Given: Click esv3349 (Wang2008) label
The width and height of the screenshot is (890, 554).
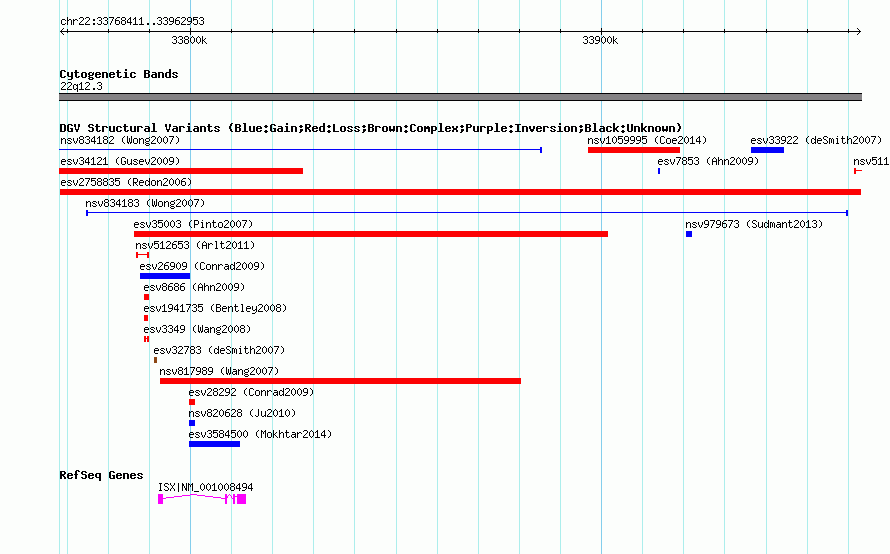Looking at the screenshot, I should (x=197, y=329).
